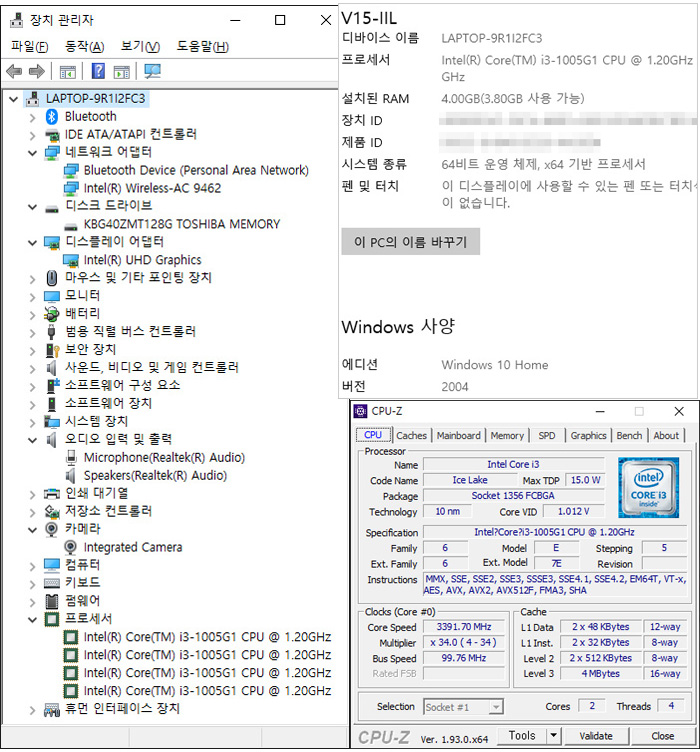Screen dimensions: 700x752
Task: Select the 휴먼 인터페이스 장치 icon
Action: pos(52,709)
